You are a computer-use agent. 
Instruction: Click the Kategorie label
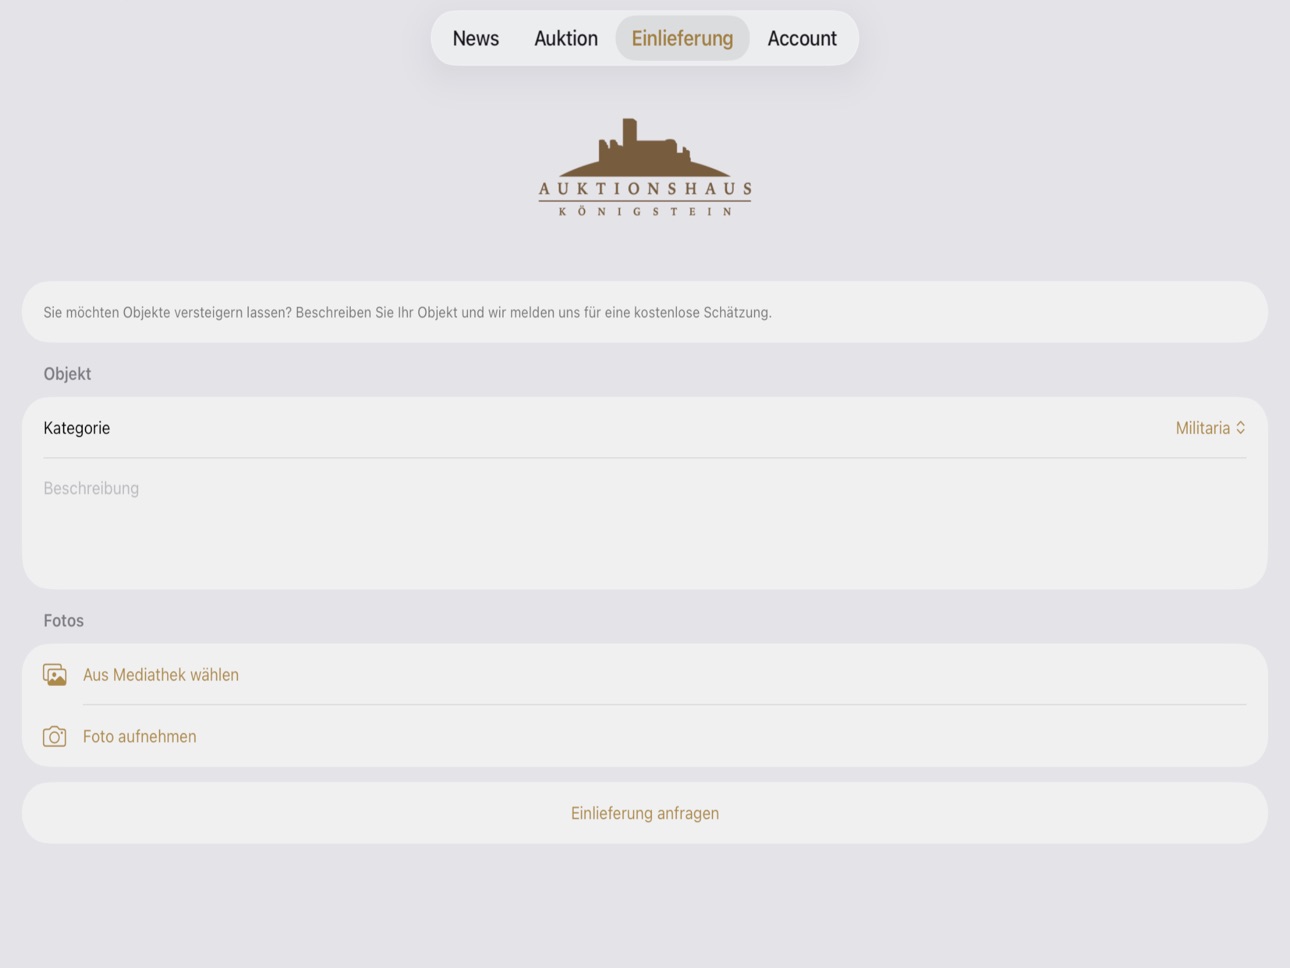(x=77, y=428)
